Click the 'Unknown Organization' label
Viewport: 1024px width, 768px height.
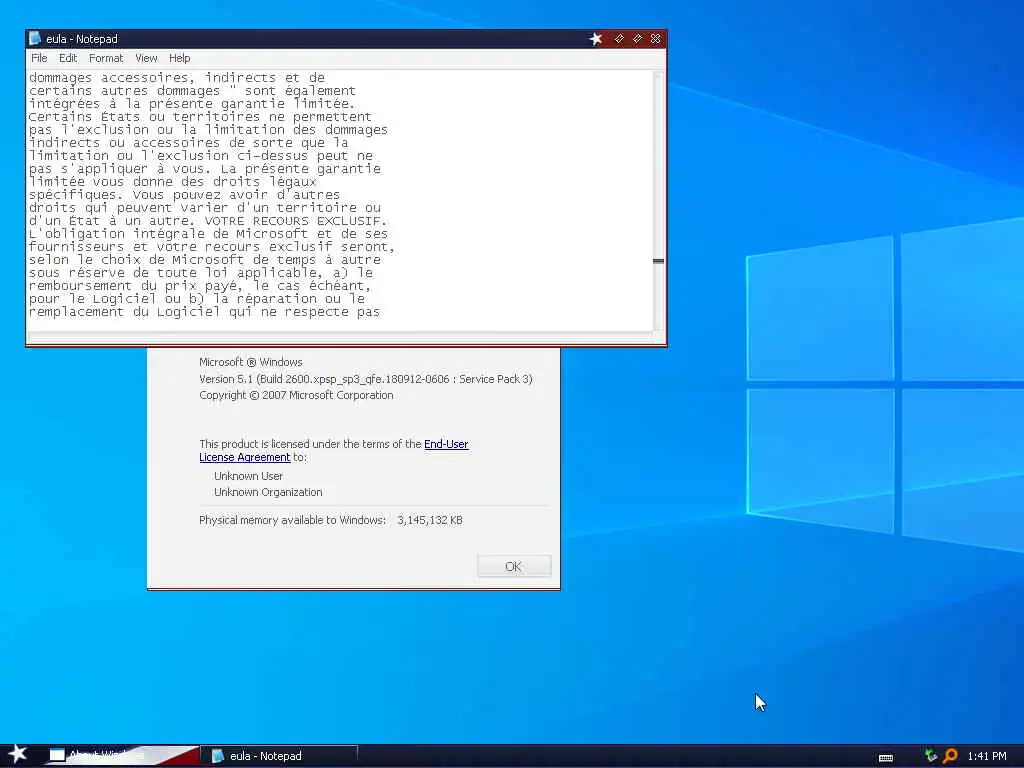click(268, 492)
